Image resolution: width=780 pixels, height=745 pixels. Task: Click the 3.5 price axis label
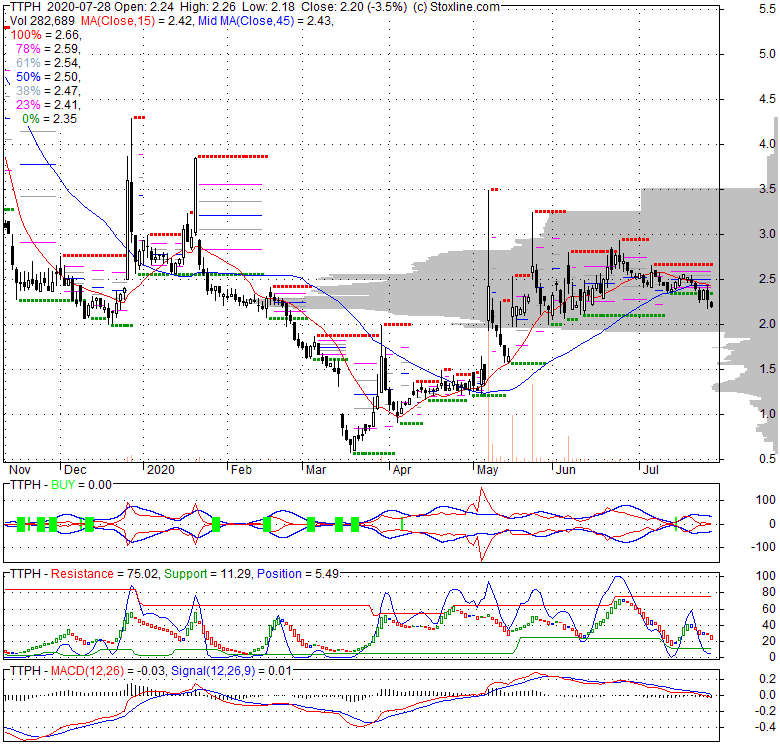(x=767, y=188)
